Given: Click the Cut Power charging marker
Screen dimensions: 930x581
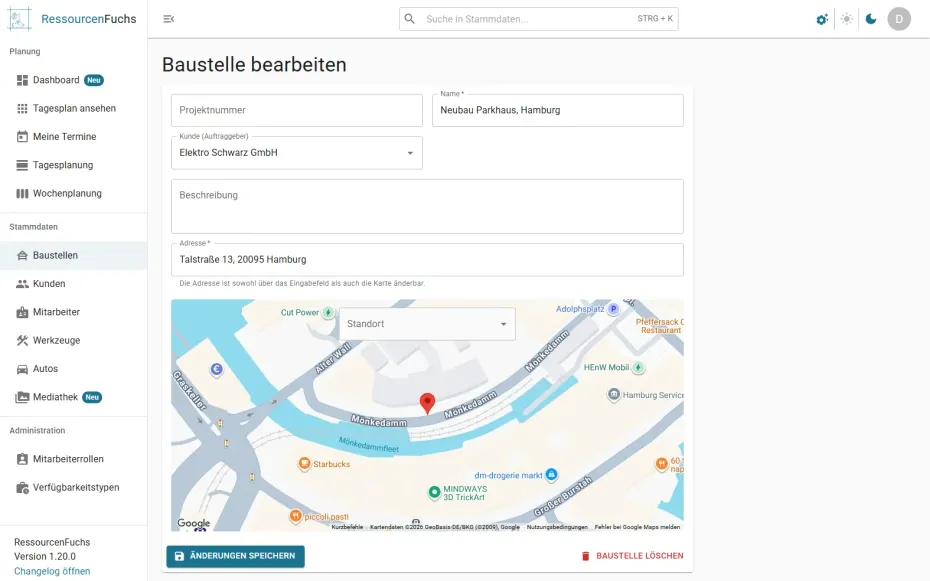Looking at the screenshot, I should (328, 312).
